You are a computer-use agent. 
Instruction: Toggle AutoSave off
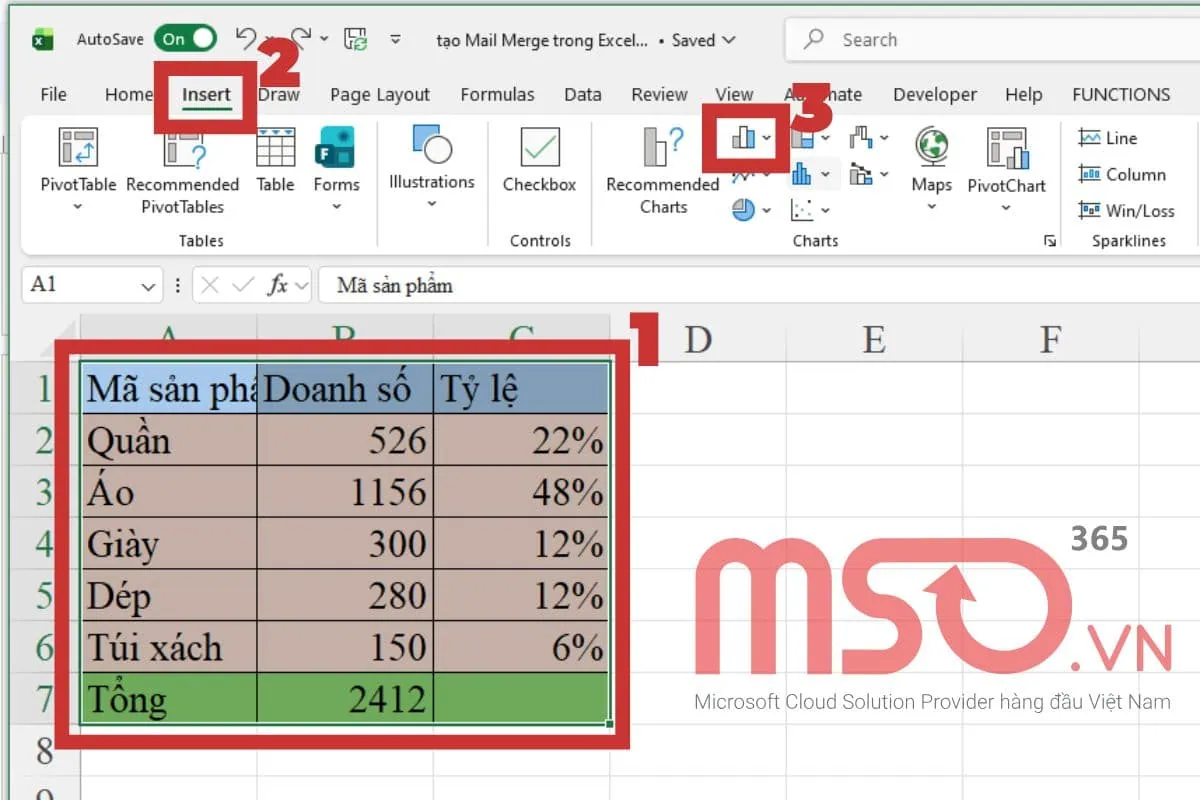pos(185,39)
